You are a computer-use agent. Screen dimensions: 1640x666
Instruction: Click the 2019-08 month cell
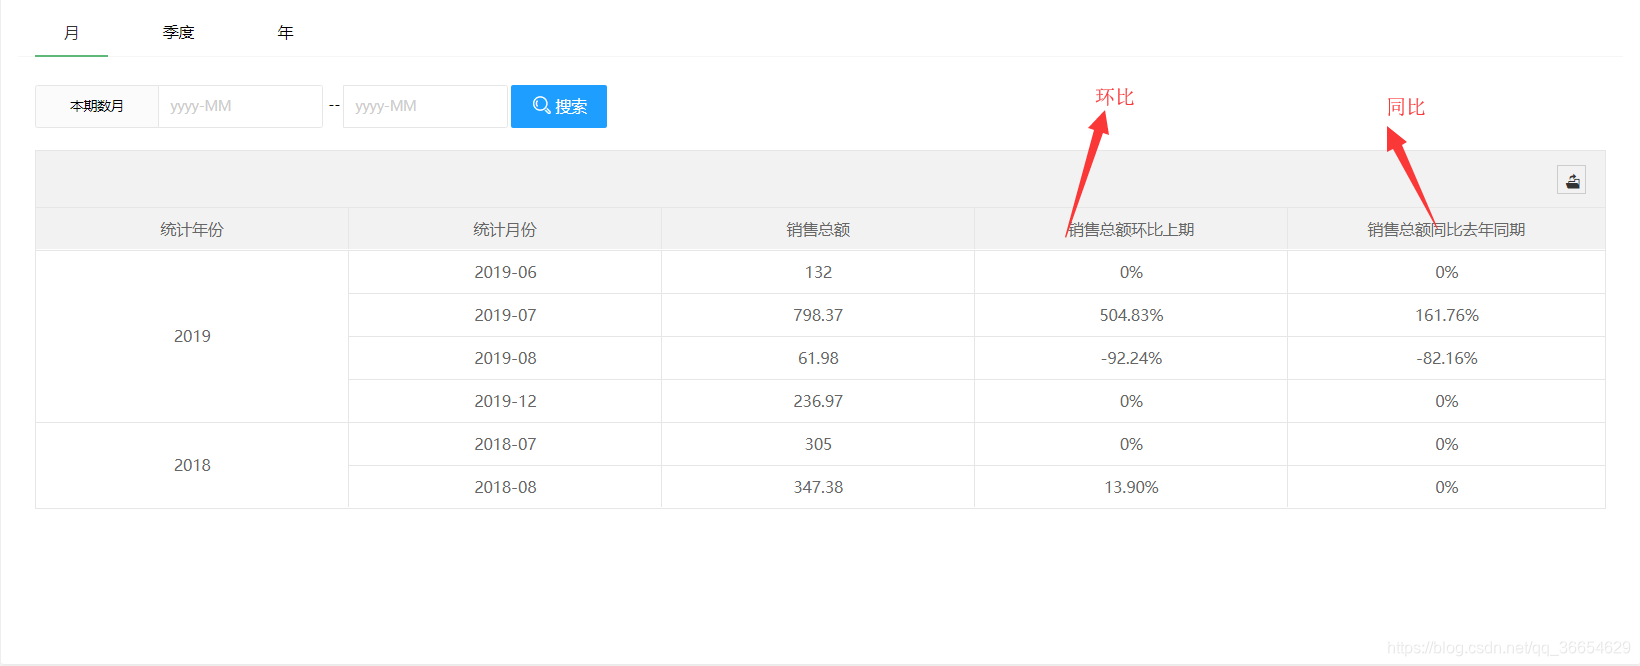[x=505, y=358]
